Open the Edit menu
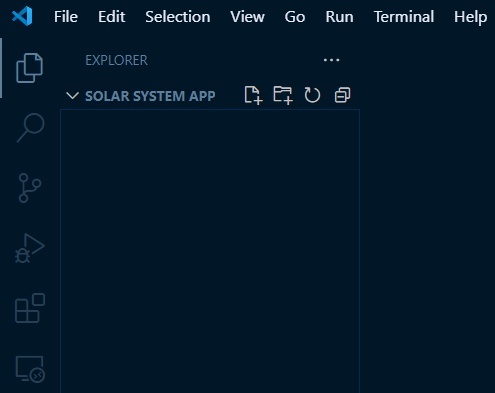The height and width of the screenshot is (393, 495). [x=111, y=17]
